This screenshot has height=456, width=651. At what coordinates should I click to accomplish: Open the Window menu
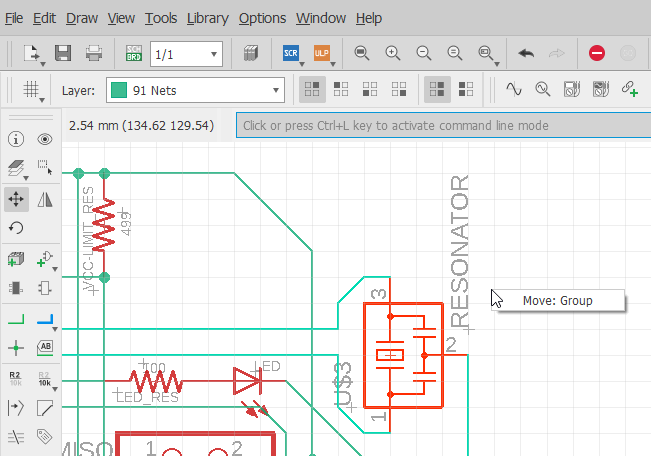321,18
